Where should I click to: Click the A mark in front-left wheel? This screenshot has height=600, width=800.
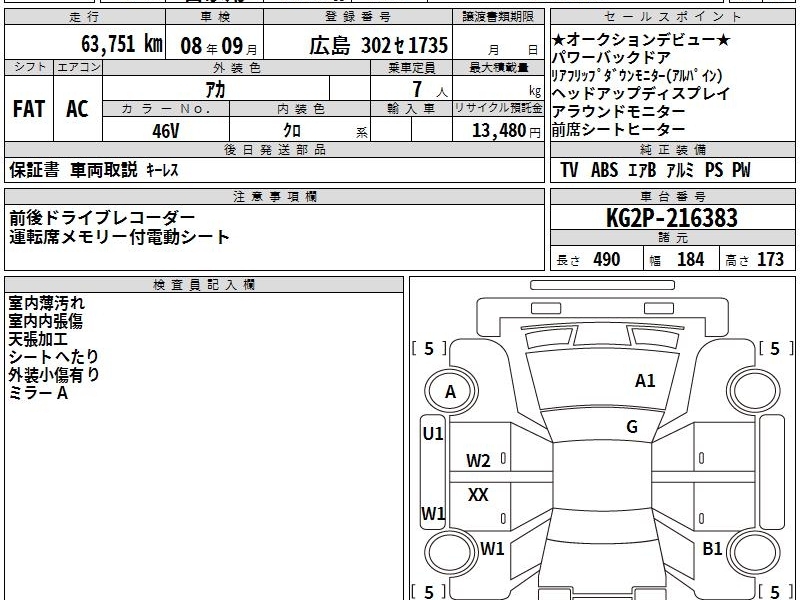[450, 392]
